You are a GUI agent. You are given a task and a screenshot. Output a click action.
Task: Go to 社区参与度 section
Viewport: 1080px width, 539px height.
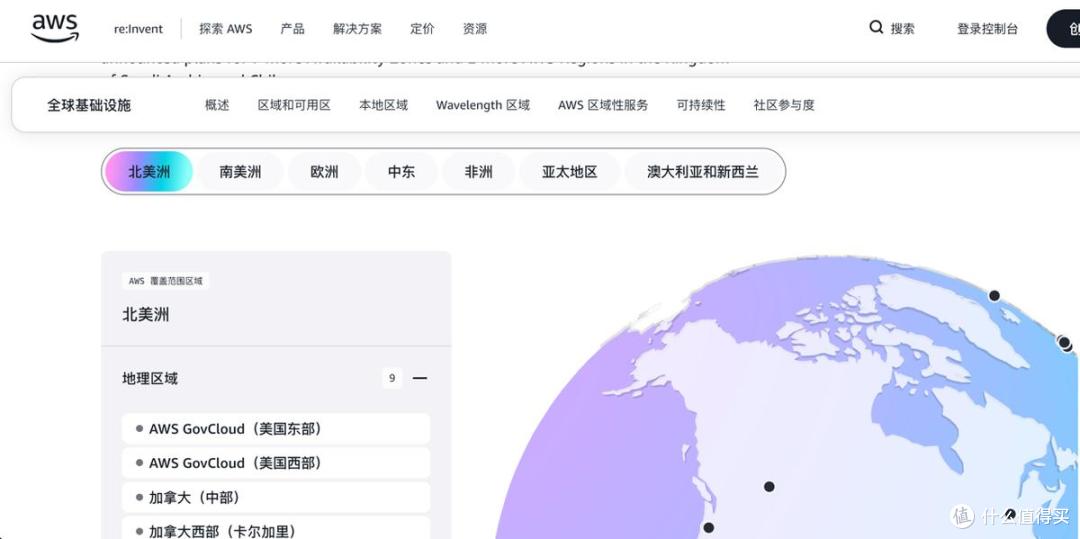(784, 105)
